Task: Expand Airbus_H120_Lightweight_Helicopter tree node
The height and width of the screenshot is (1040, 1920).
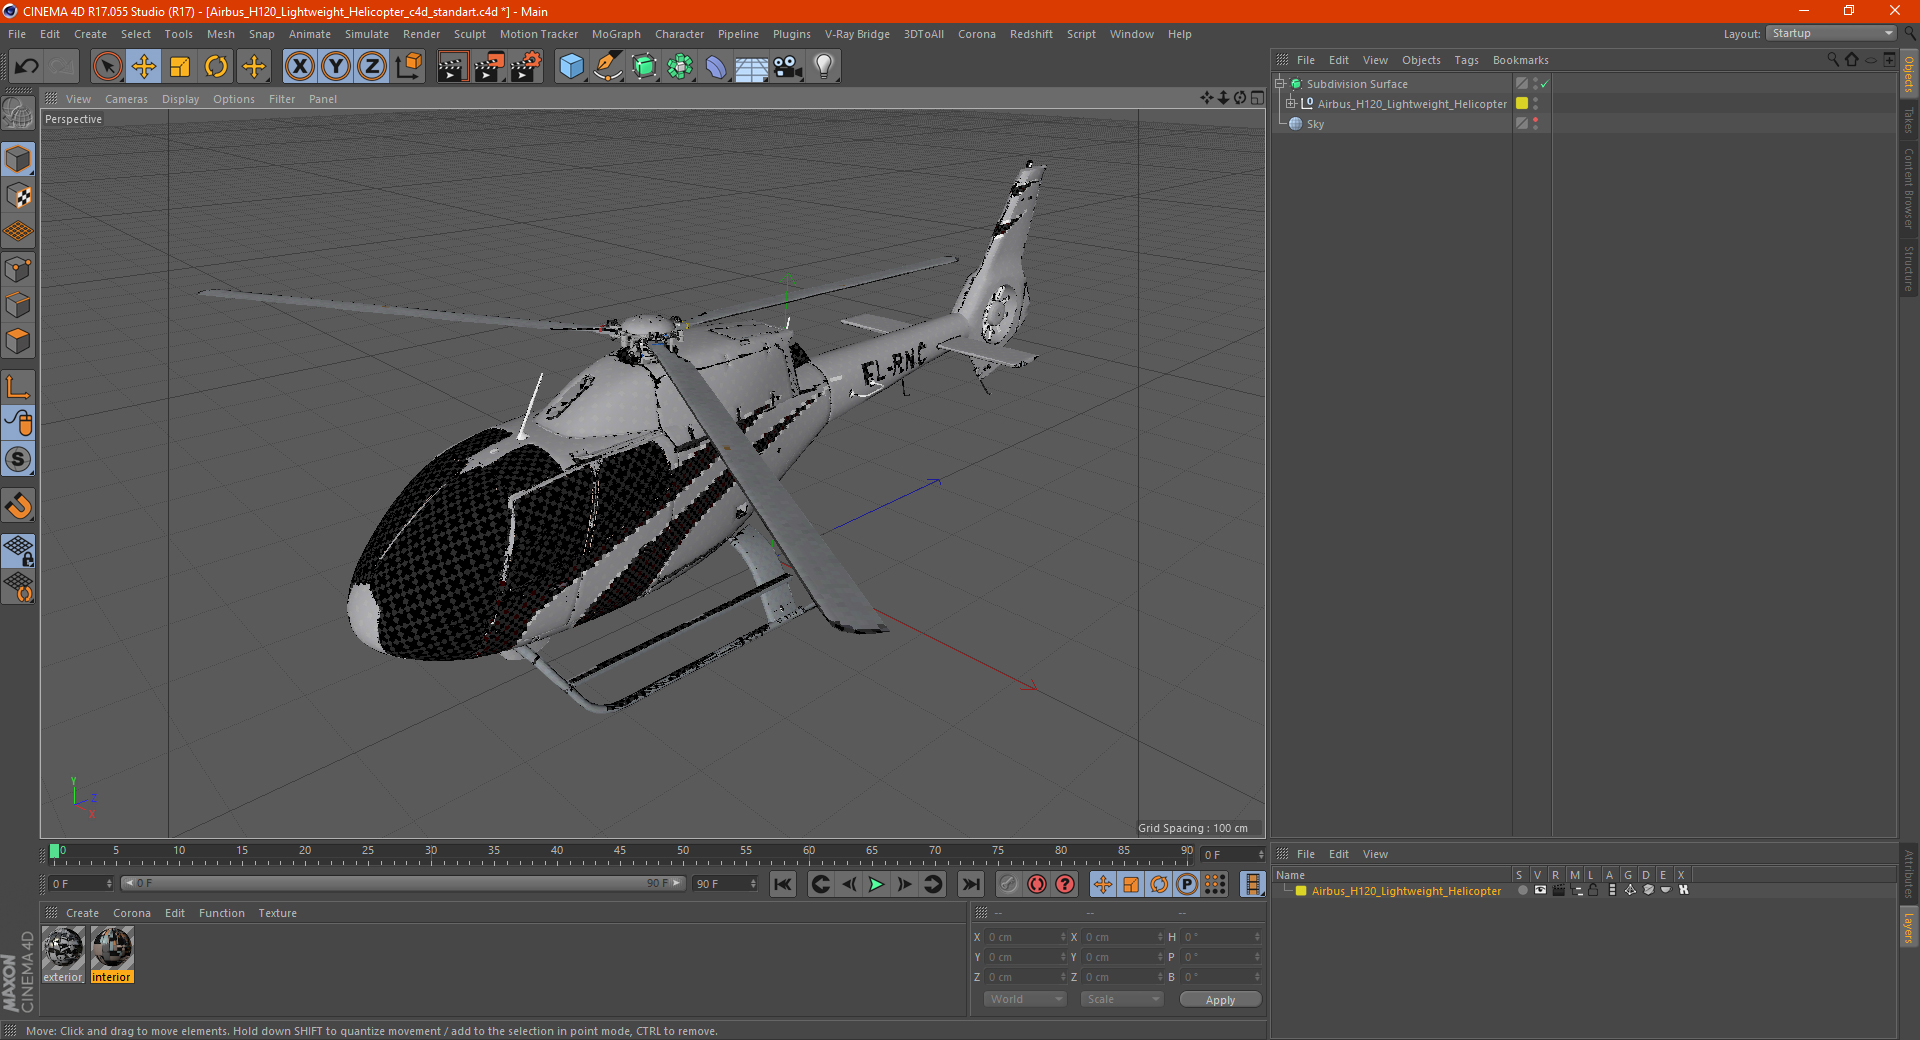Action: click(1291, 104)
